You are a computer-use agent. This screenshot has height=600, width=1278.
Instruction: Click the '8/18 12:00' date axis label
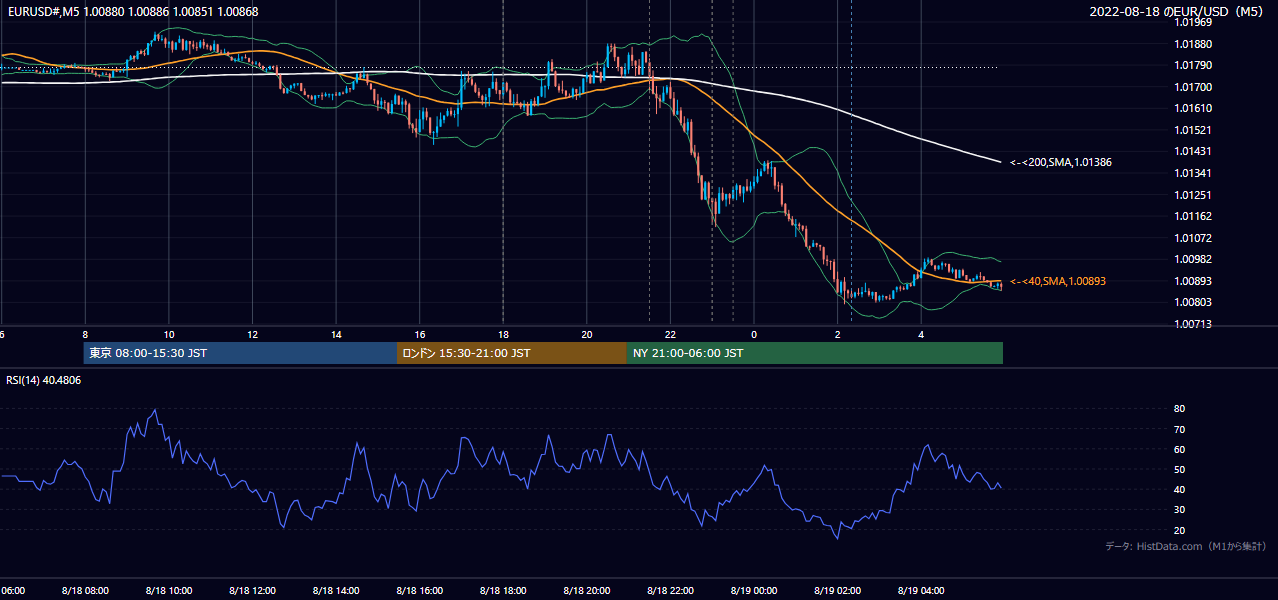pyautogui.click(x=252, y=591)
